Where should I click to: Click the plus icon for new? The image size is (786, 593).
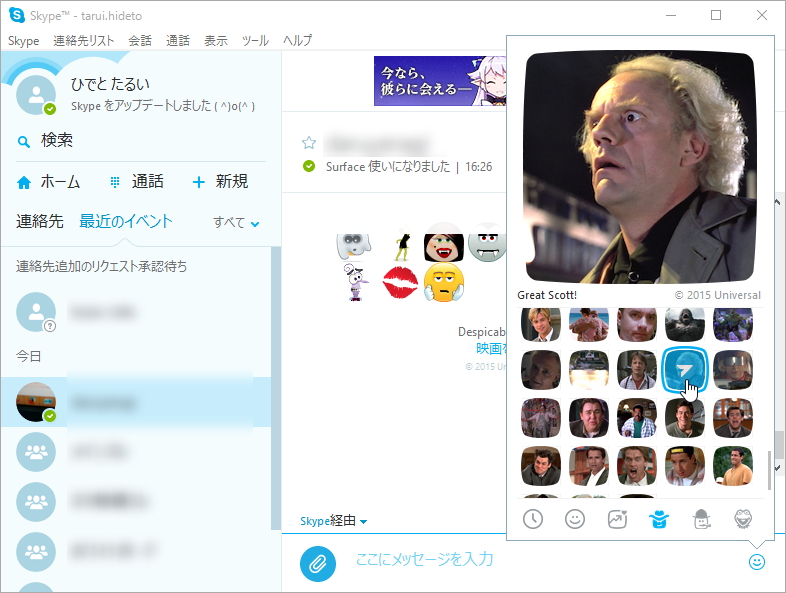(199, 182)
